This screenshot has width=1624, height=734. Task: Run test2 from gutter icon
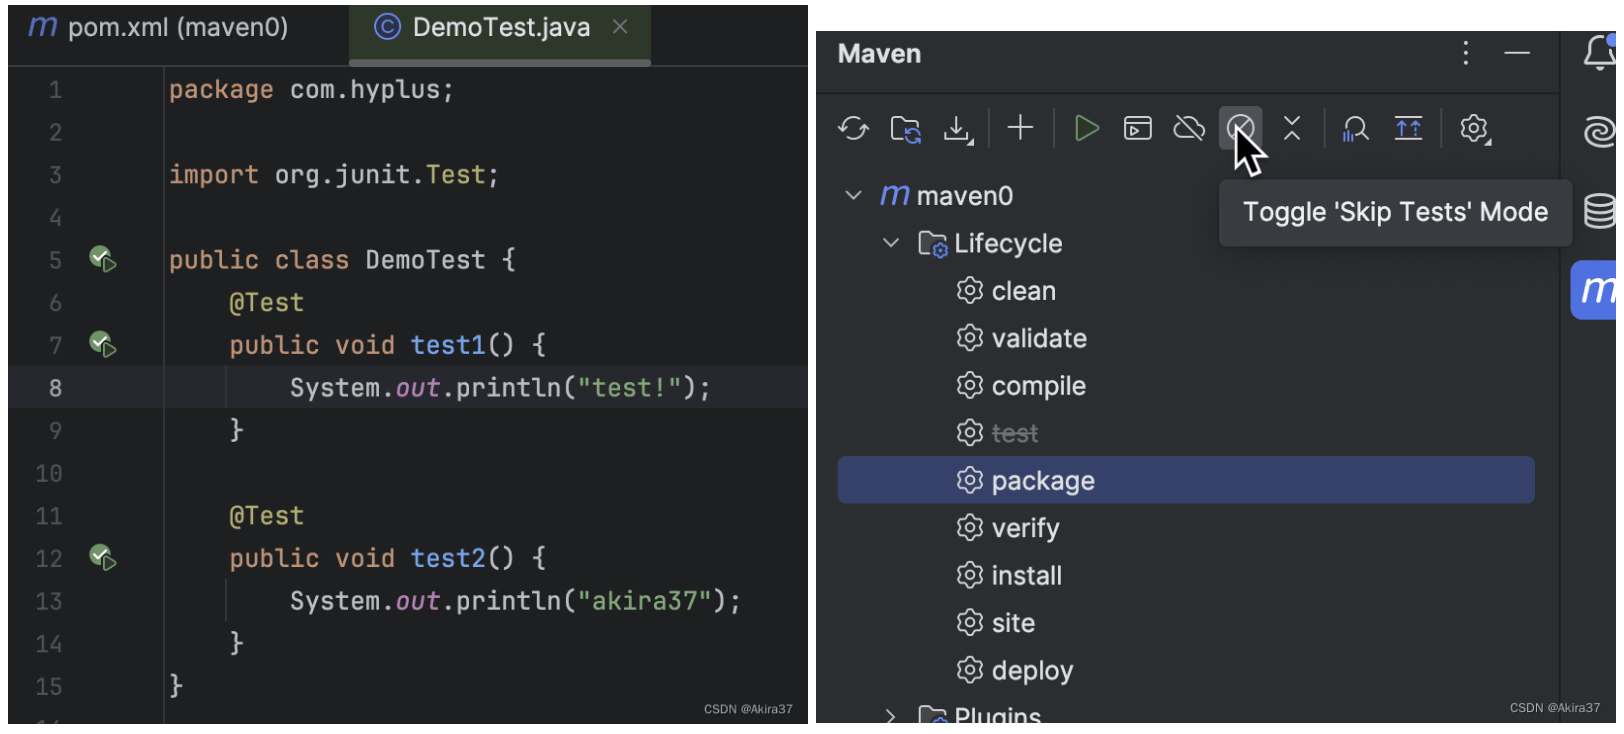point(103,558)
